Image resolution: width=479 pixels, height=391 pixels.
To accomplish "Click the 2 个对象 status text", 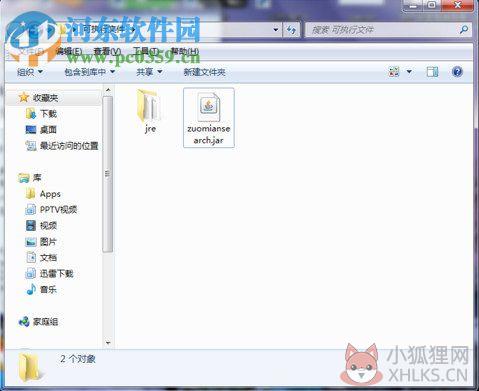I will click(x=78, y=359).
